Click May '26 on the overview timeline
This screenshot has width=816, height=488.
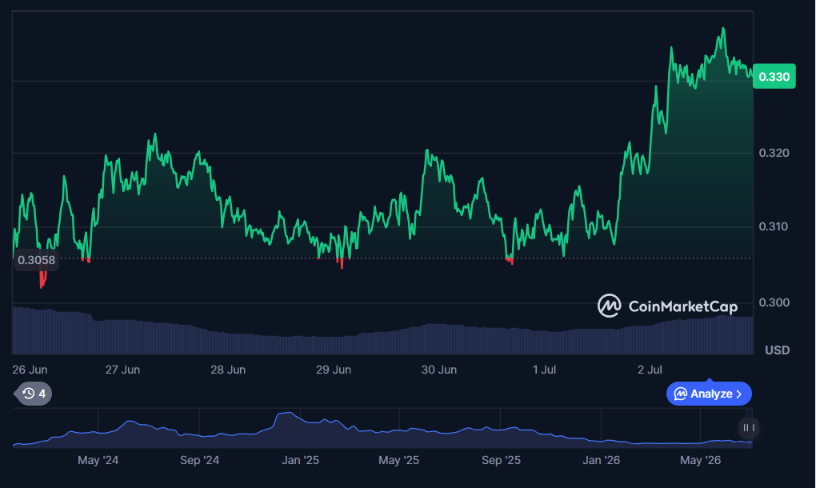click(700, 460)
